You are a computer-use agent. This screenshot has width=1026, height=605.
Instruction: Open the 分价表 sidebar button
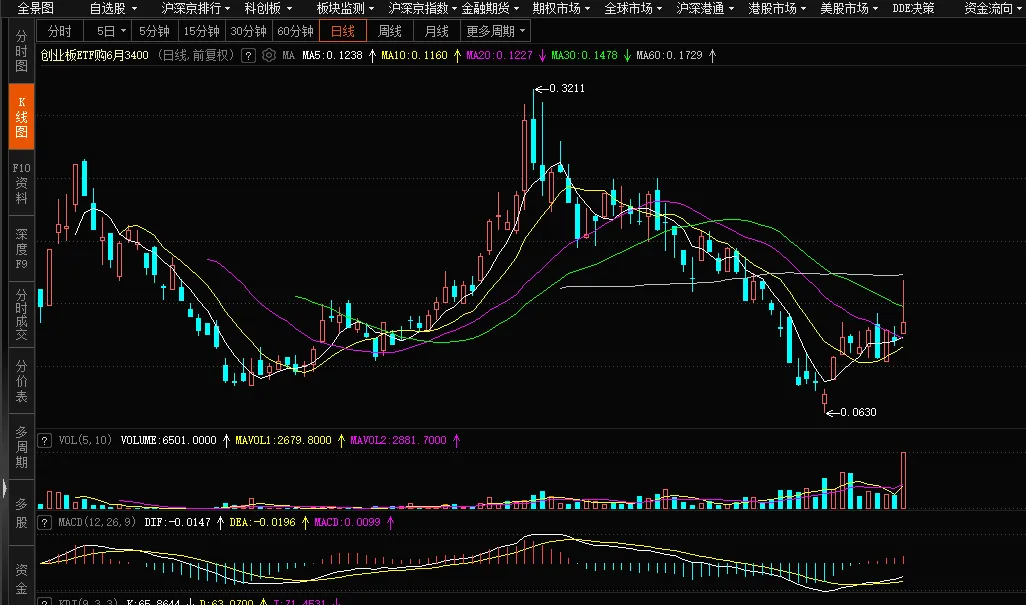[x=21, y=381]
